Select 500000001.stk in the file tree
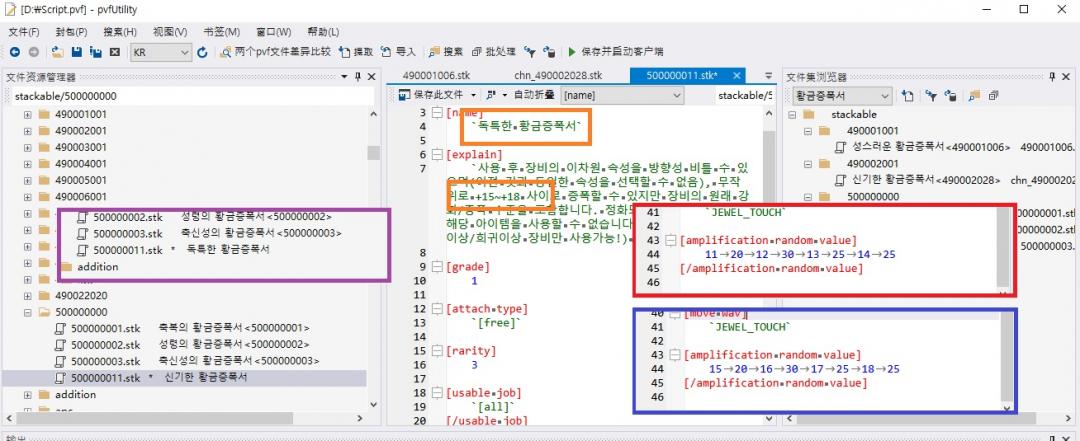The image size is (1080, 441). coord(105,328)
